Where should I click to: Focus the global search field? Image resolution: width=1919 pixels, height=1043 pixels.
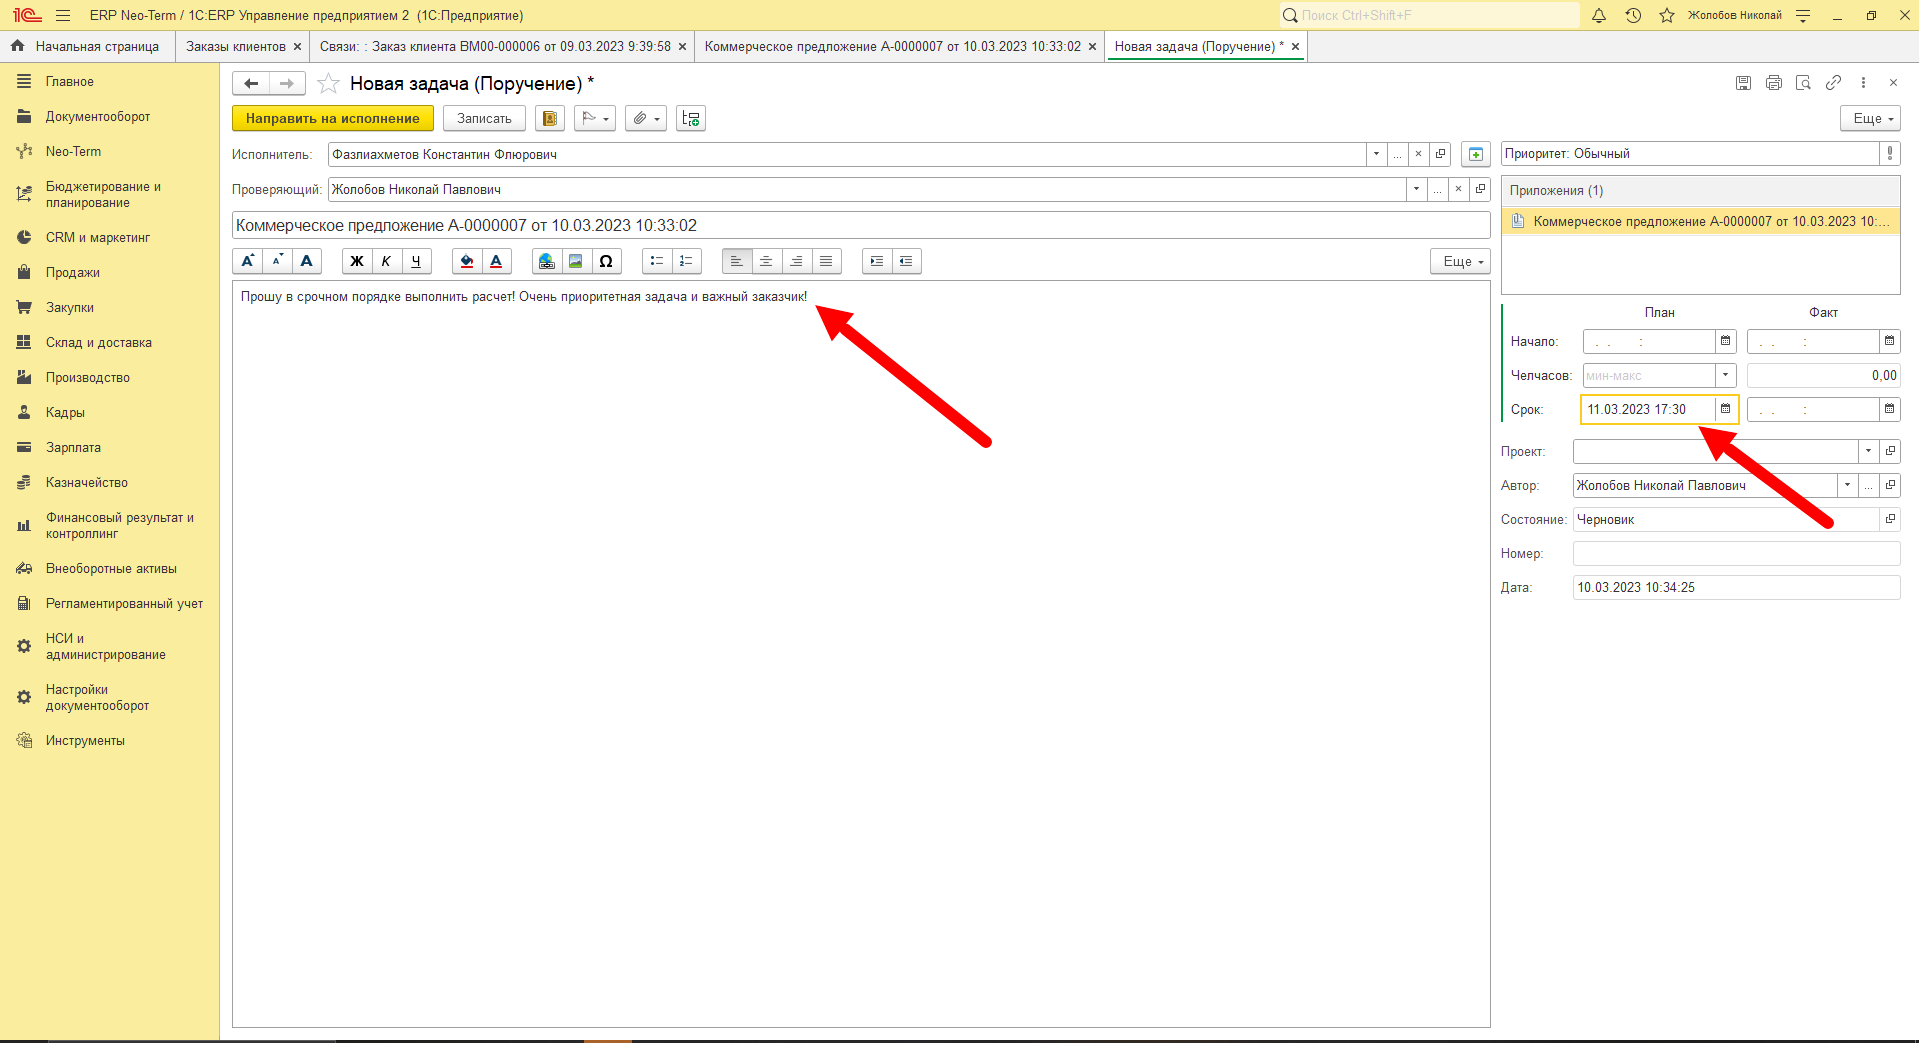click(x=1430, y=15)
